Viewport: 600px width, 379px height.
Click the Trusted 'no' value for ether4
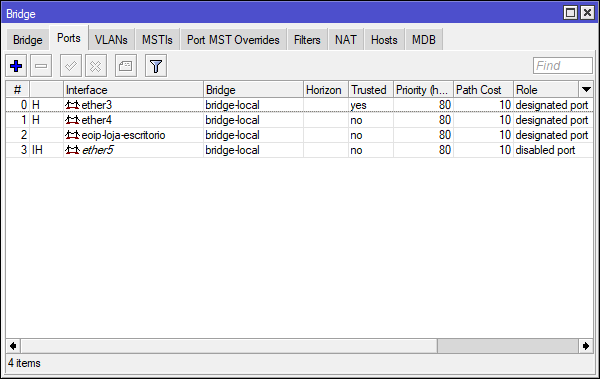(x=356, y=120)
